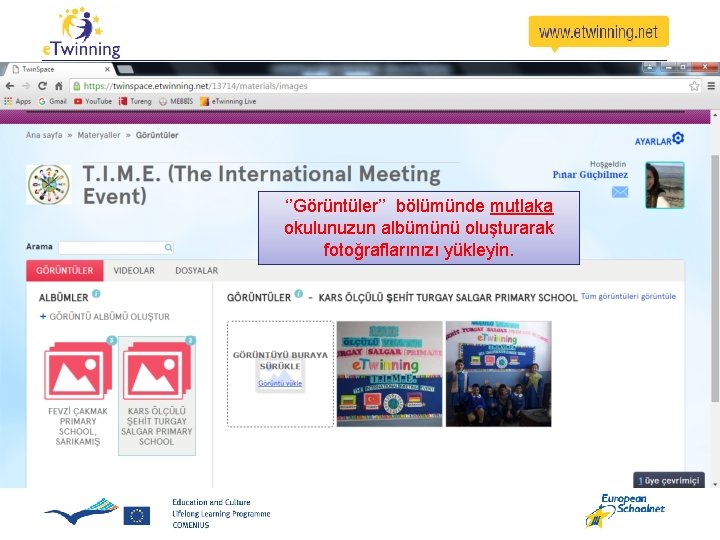Click the search magnifier icon
Image resolution: width=720 pixels, height=540 pixels.
pyautogui.click(x=169, y=248)
